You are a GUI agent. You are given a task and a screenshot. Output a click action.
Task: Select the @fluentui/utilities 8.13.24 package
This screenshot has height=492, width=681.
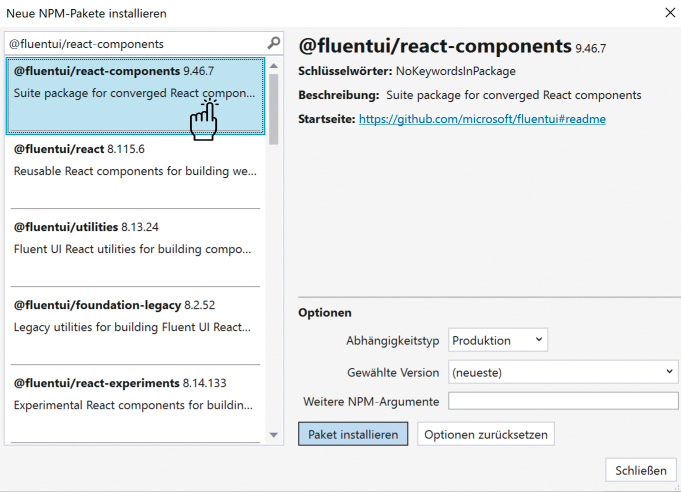[x=135, y=251]
